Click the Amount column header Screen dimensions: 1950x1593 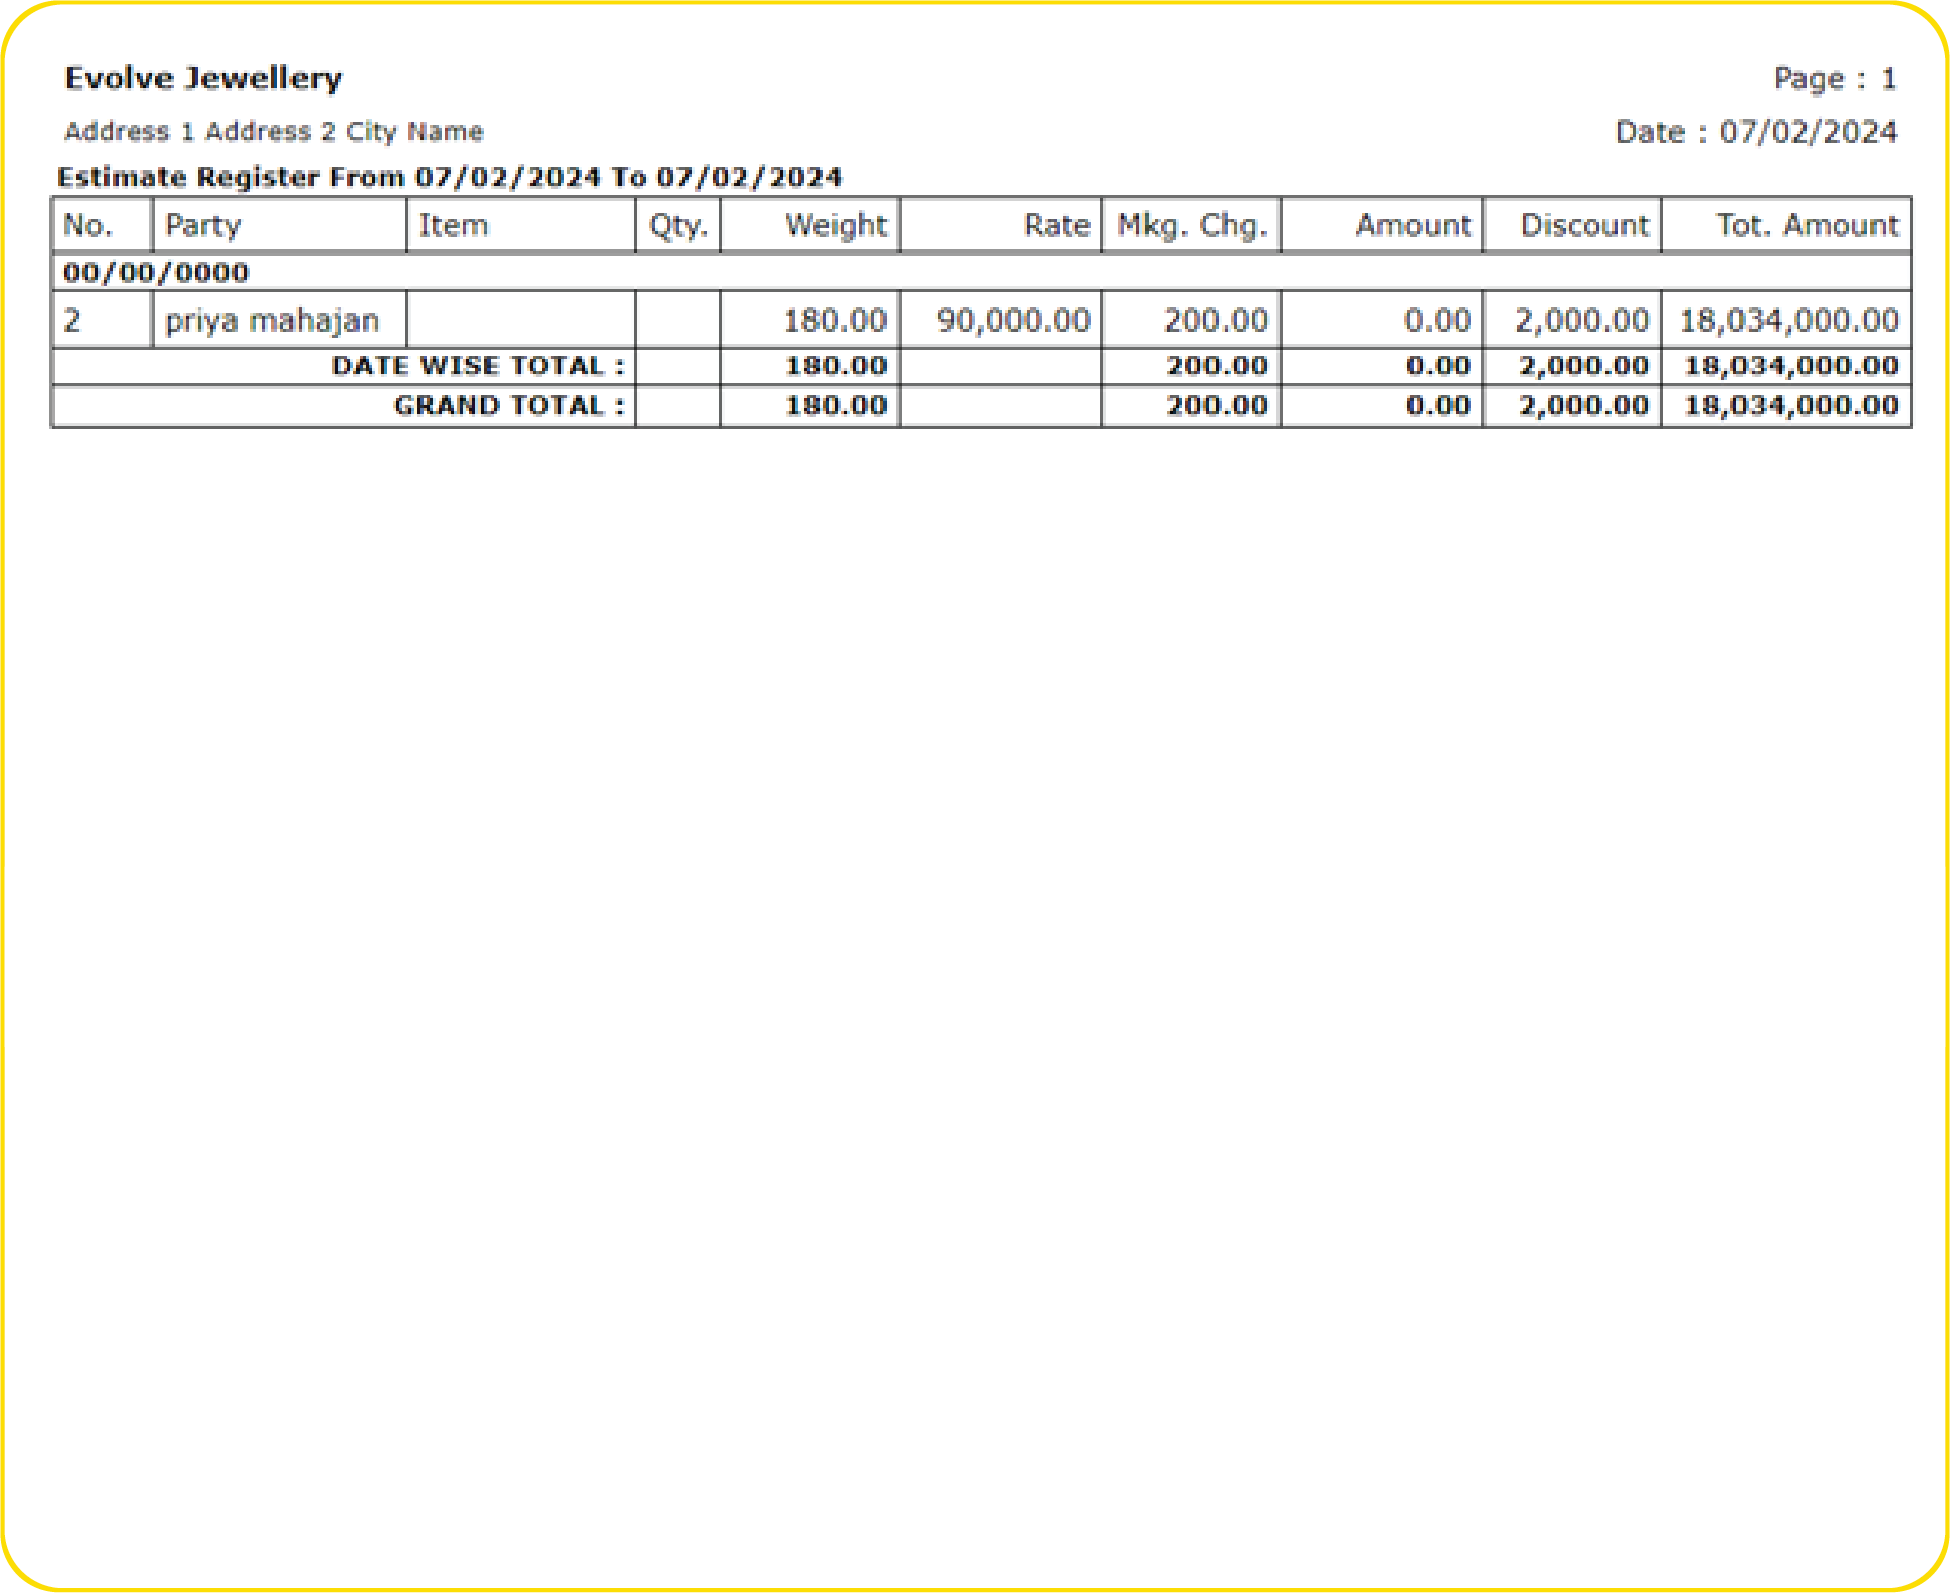coord(1413,225)
